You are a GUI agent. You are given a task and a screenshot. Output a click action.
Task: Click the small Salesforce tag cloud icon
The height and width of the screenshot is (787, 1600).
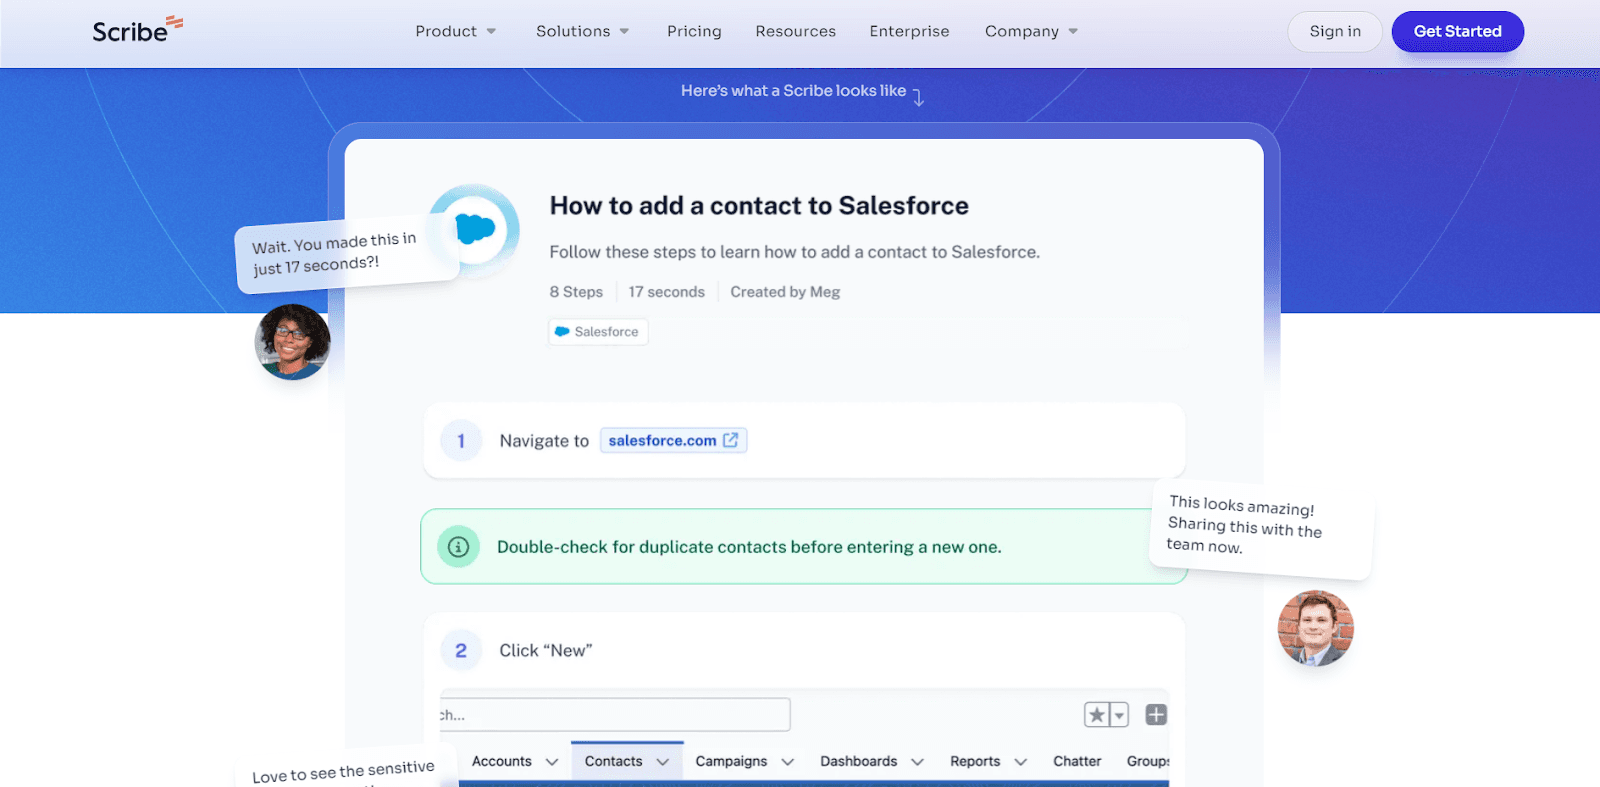coord(562,332)
